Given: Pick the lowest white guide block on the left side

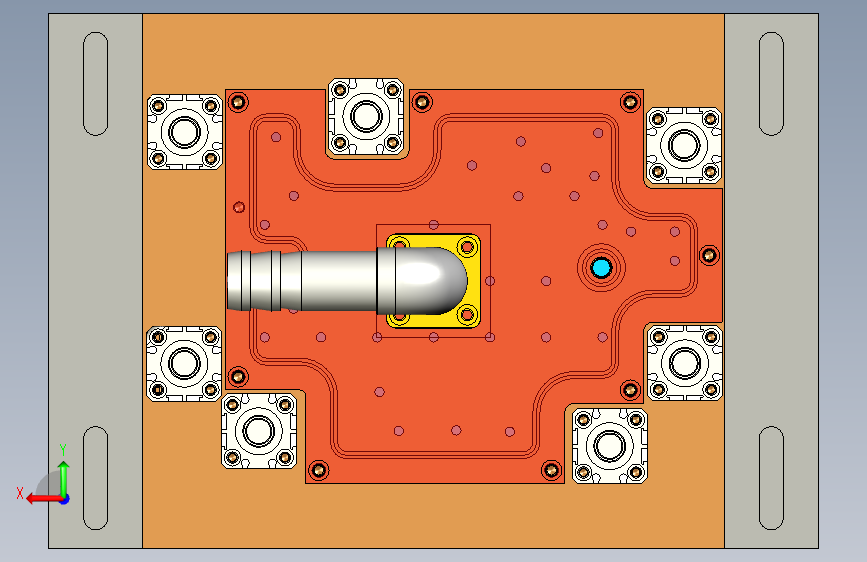Looking at the screenshot, I should [259, 431].
